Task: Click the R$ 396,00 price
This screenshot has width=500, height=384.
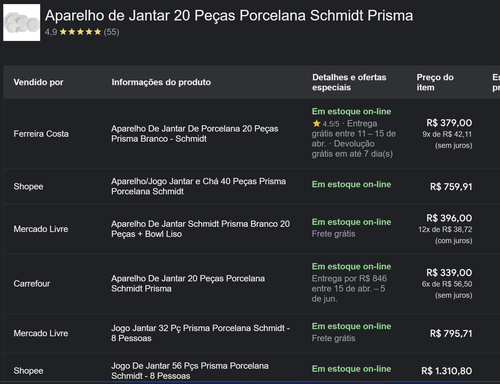Action: pyautogui.click(x=449, y=218)
